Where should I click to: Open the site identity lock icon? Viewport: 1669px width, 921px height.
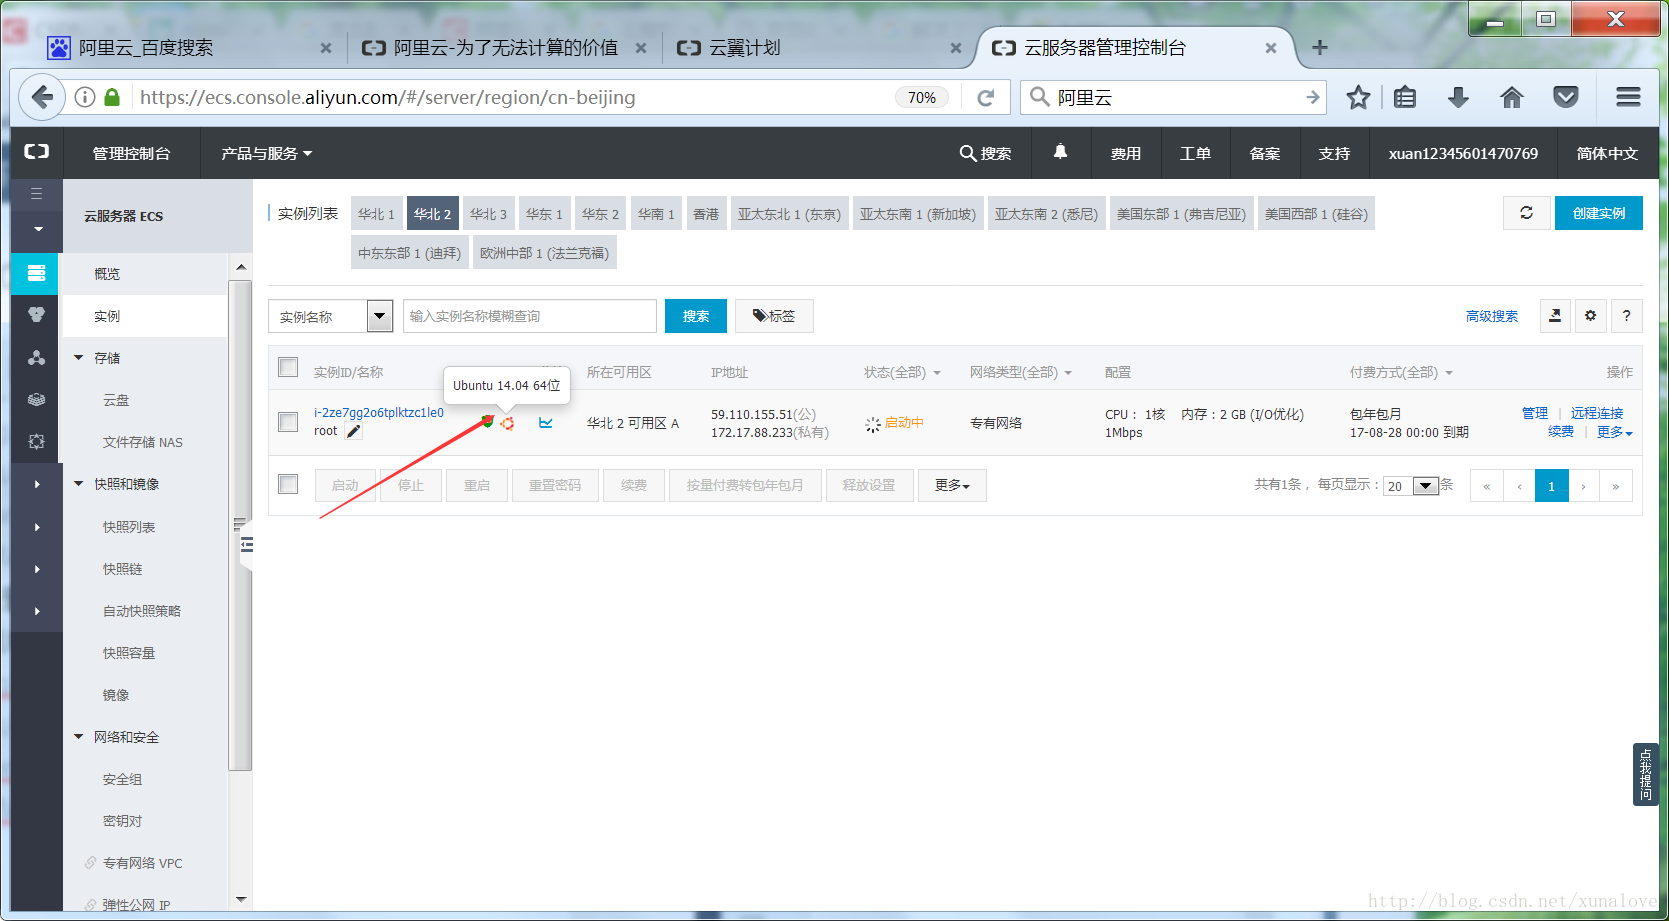(x=112, y=97)
